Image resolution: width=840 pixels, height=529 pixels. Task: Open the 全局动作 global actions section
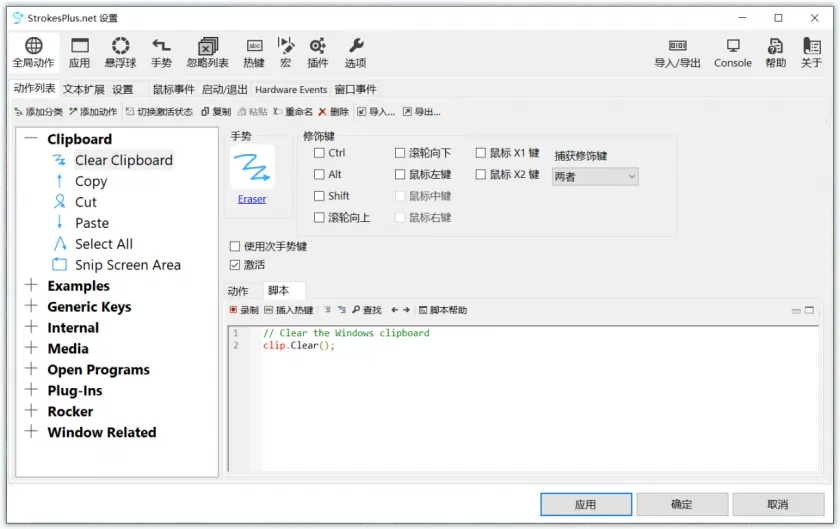pos(33,53)
